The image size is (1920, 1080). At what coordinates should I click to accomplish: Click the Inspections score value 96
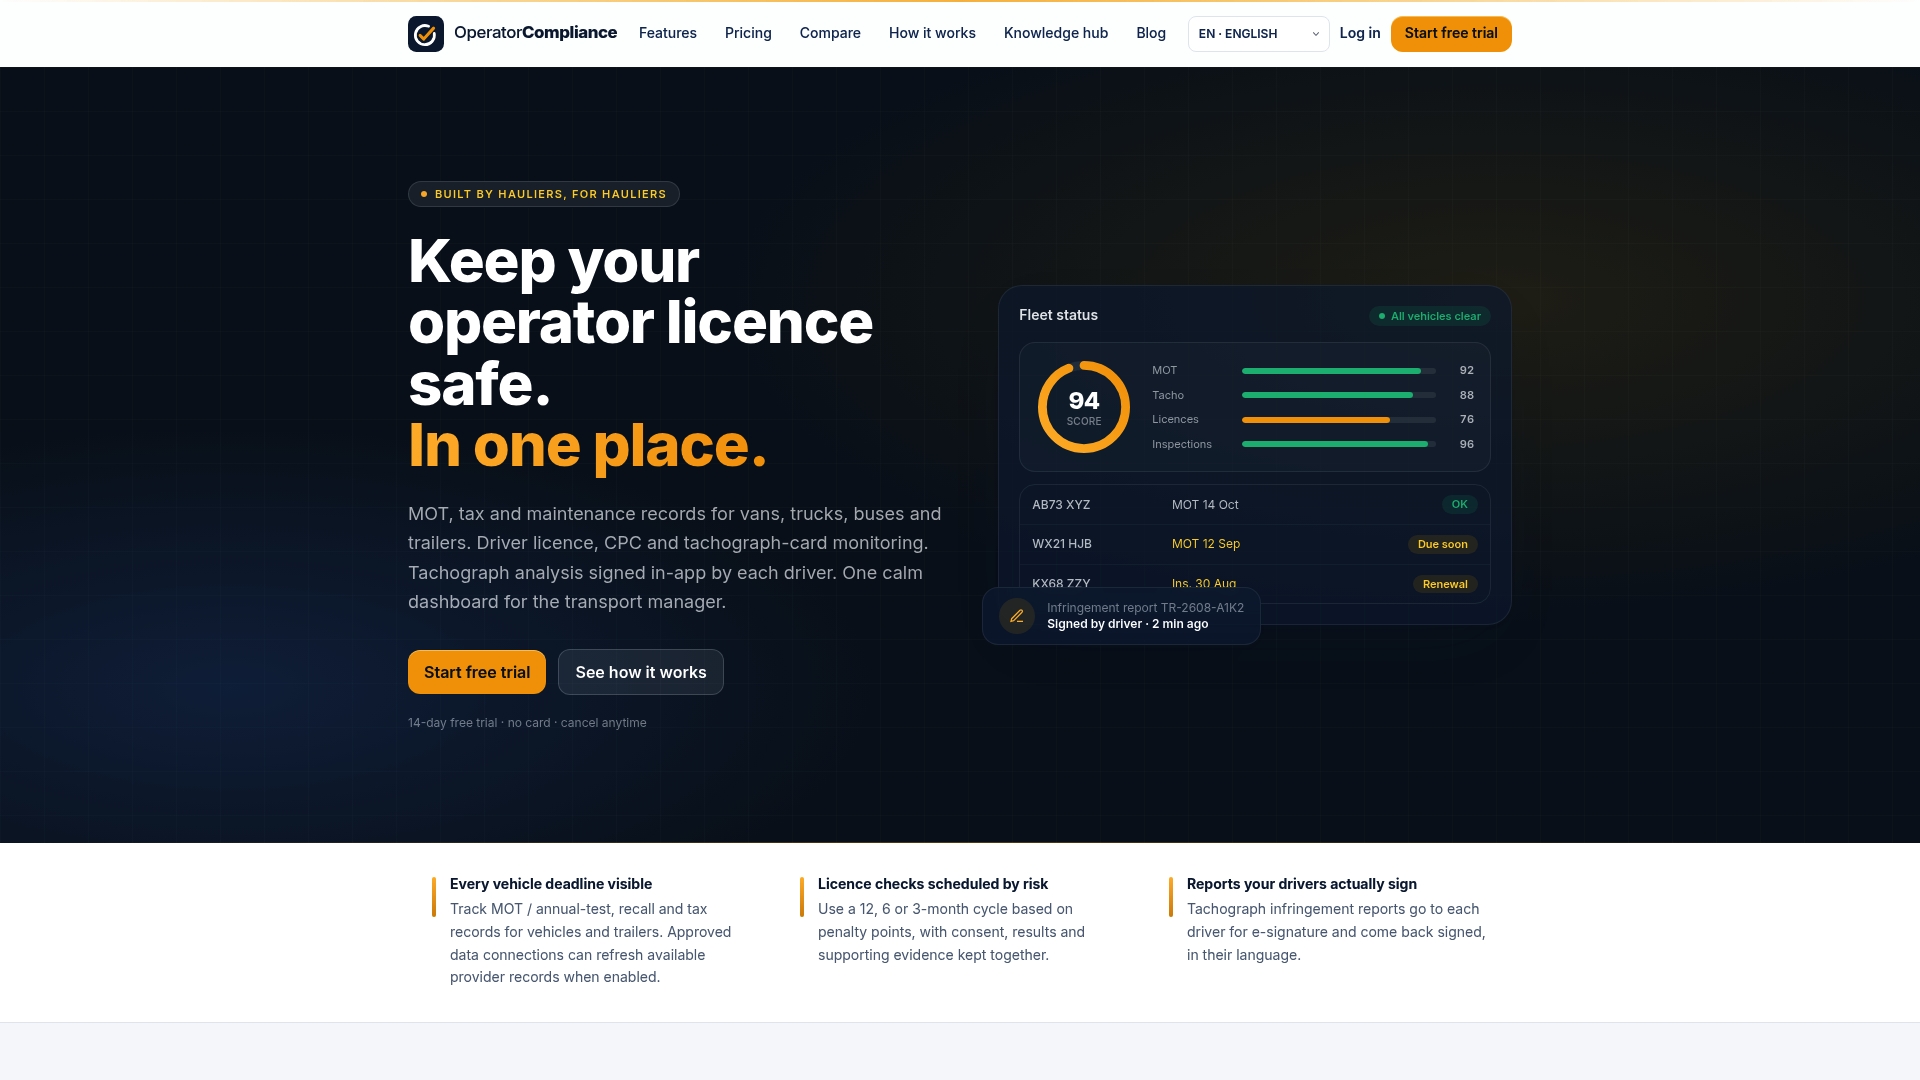coord(1466,444)
